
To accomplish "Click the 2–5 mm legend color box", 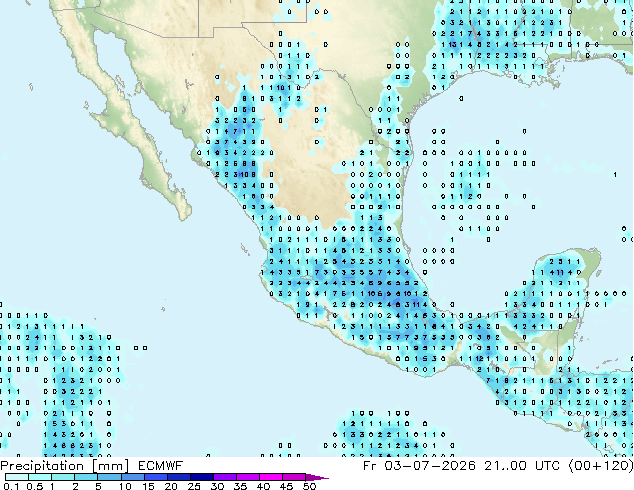I will click(x=86, y=477).
